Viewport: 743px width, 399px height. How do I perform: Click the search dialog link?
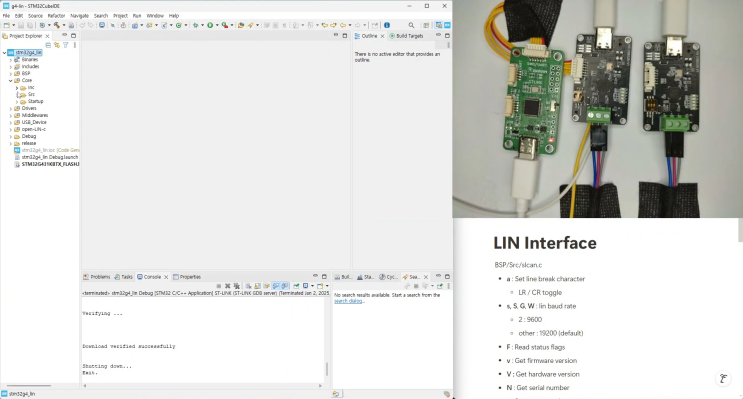point(348,301)
